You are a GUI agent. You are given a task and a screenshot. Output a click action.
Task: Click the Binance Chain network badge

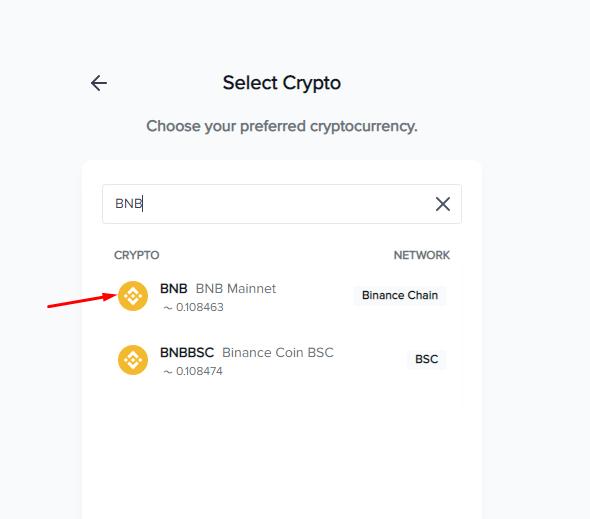(x=400, y=295)
